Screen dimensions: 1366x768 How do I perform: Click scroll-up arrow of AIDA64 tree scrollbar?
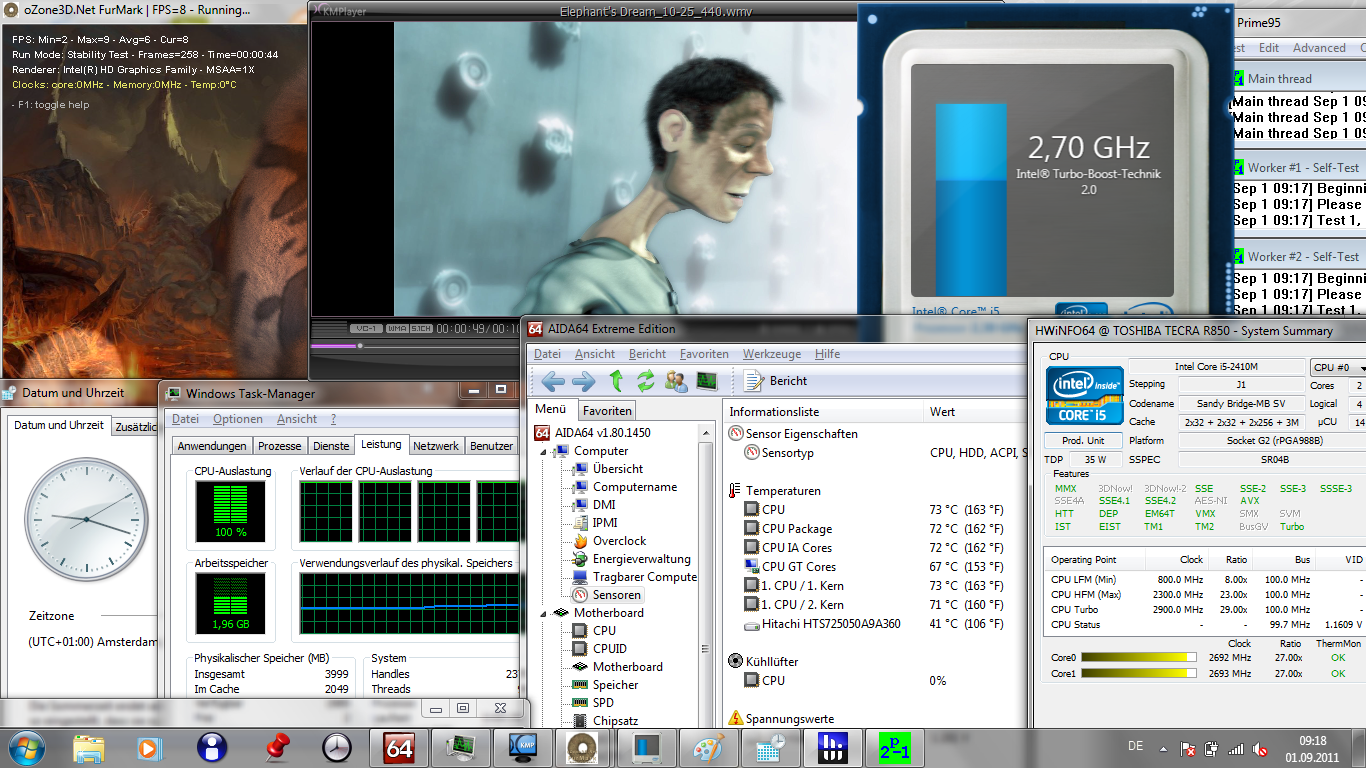click(x=708, y=431)
